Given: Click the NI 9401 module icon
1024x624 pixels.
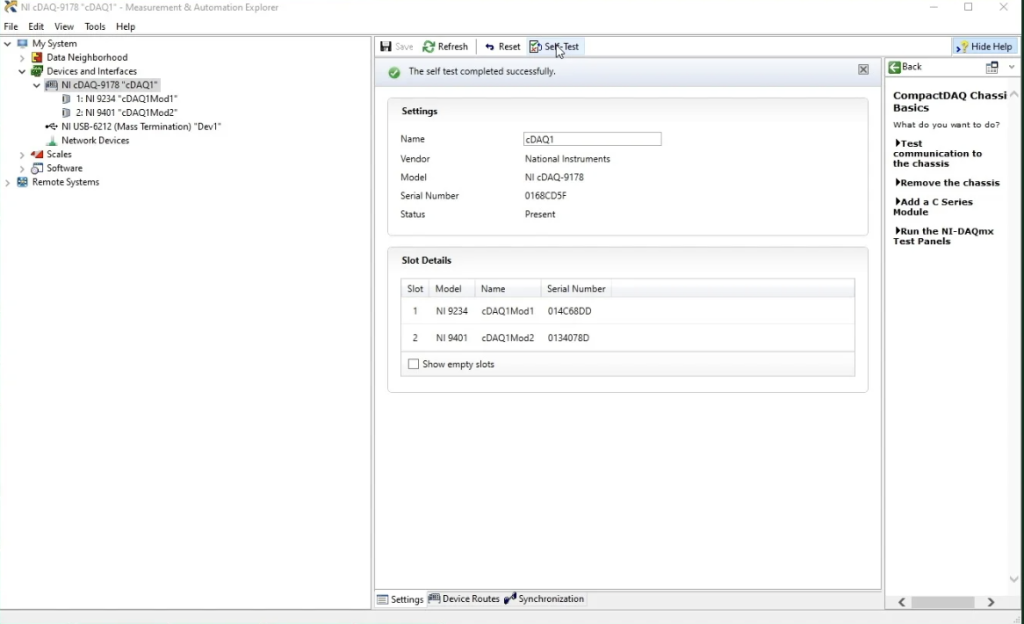Looking at the screenshot, I should point(66,113).
